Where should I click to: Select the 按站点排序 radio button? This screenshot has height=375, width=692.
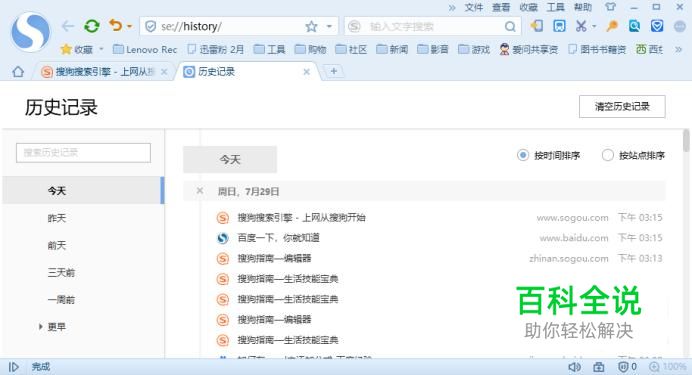point(608,155)
